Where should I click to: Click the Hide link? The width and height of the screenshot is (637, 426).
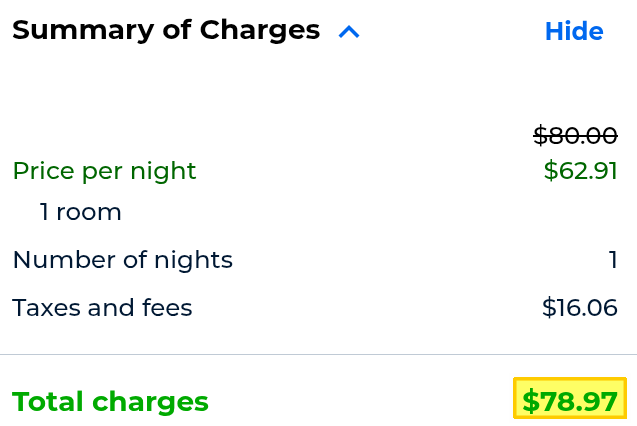point(574,32)
